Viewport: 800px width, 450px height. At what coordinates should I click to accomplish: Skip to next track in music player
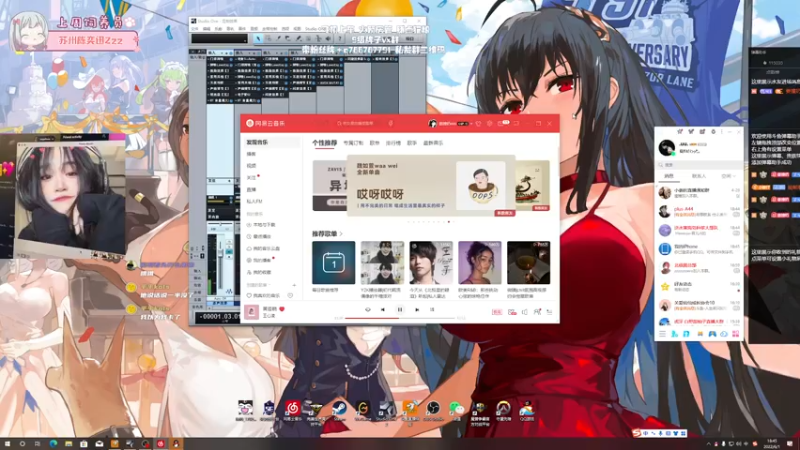coord(415,310)
